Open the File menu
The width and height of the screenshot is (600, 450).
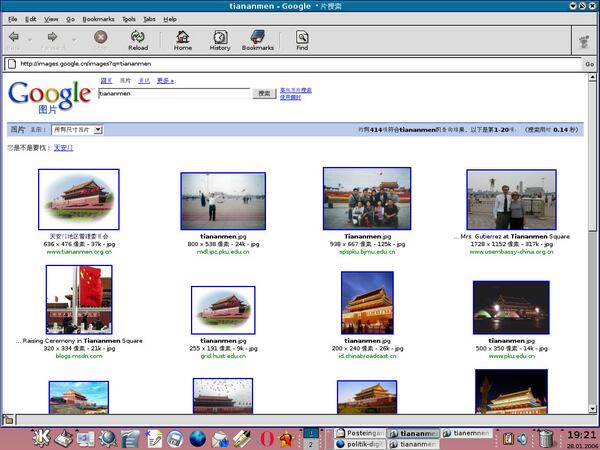tap(13, 19)
